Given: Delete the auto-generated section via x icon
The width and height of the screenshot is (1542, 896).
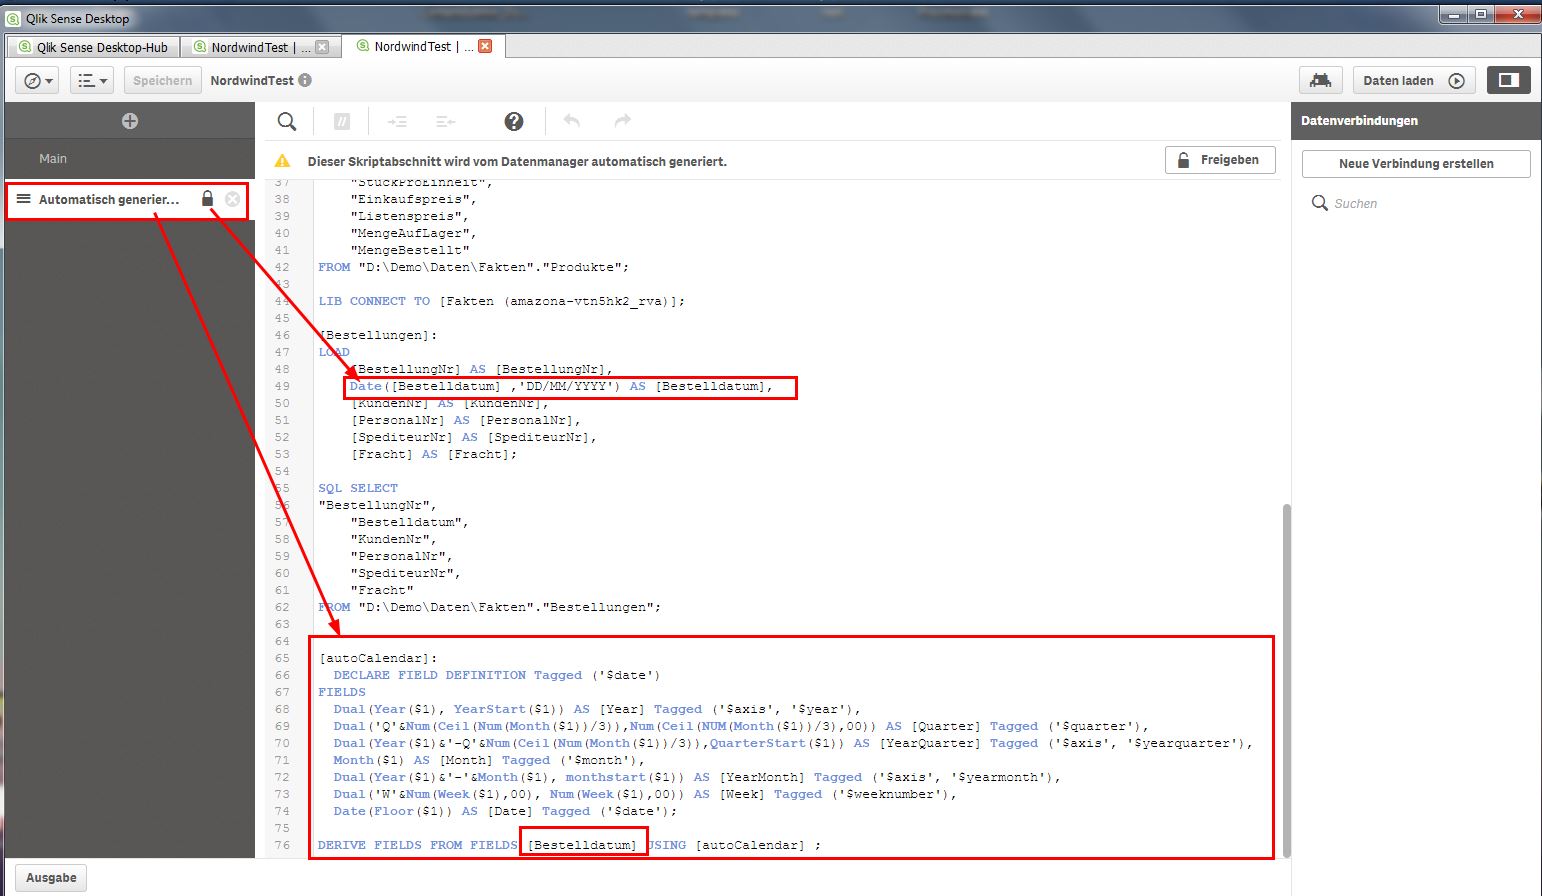Looking at the screenshot, I should 233,199.
